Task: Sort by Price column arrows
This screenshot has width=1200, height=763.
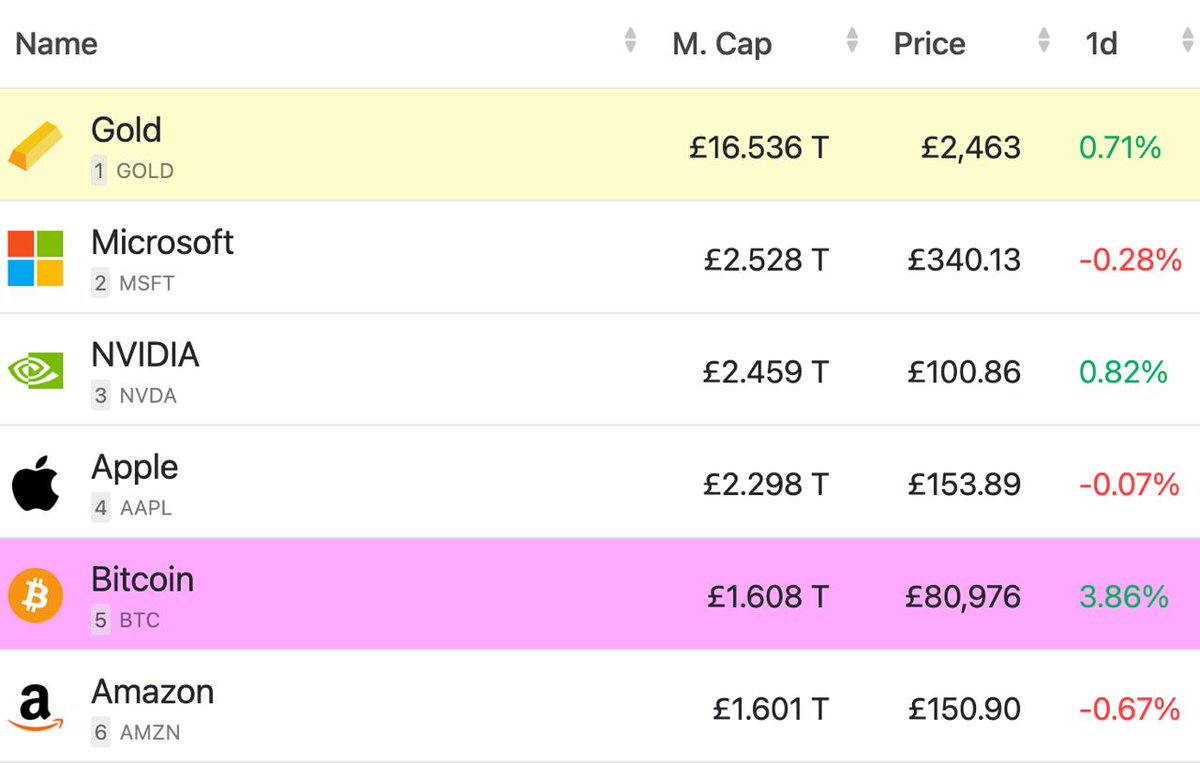Action: [1044, 41]
